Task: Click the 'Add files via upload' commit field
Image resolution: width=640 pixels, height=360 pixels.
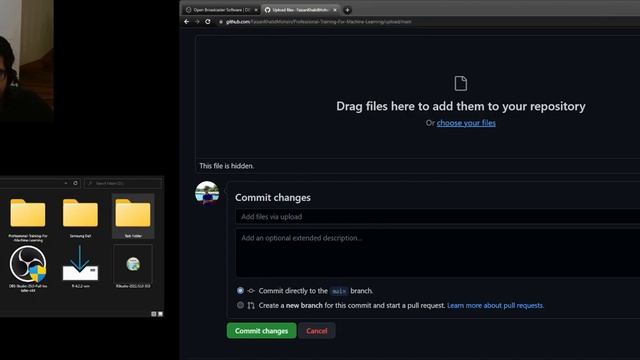Action: [x=438, y=217]
